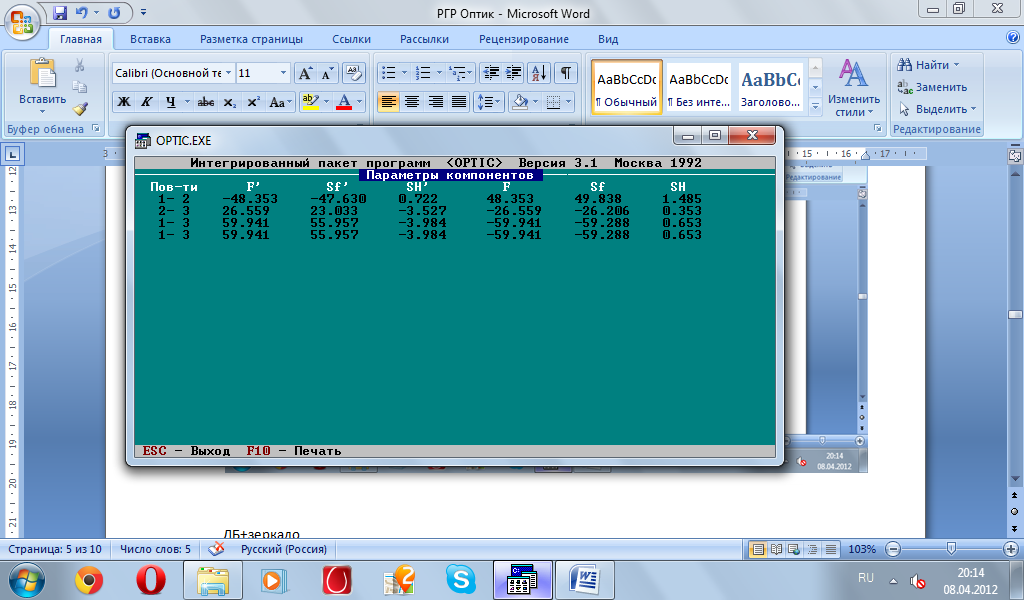Switch to Print Layout view in status bar
Viewport: 1024px width, 600px height.
(x=758, y=549)
